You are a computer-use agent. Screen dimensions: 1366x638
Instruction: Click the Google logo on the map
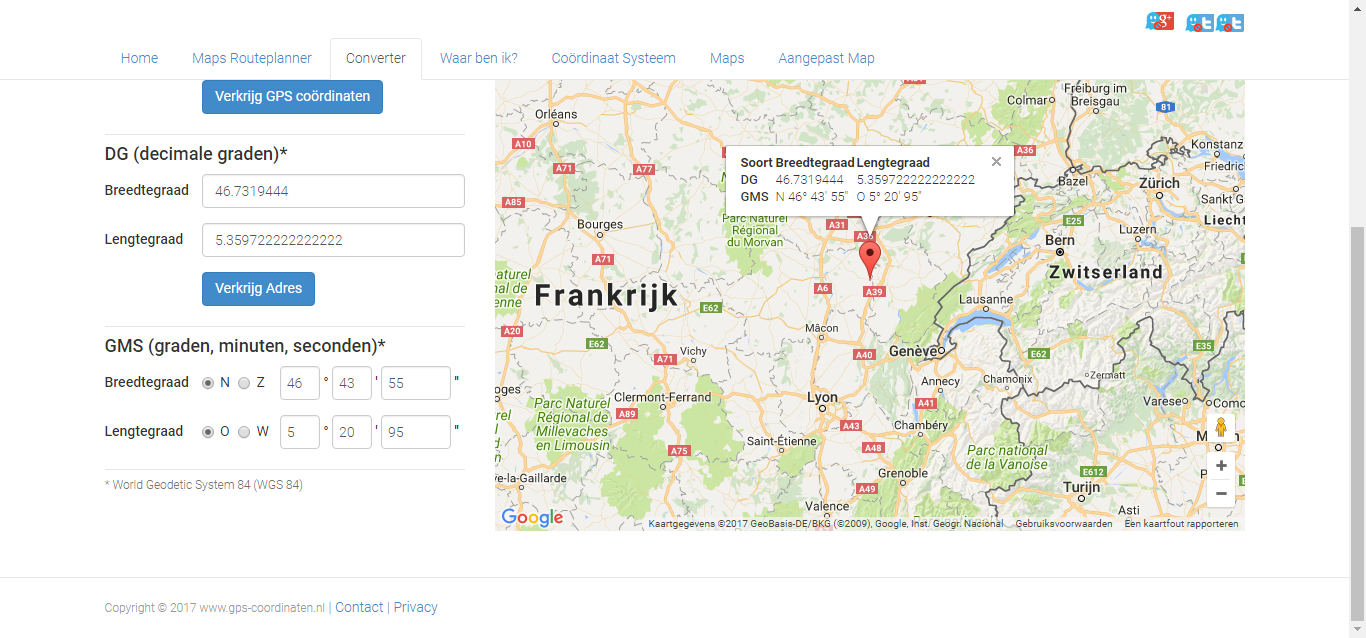pyautogui.click(x=532, y=517)
